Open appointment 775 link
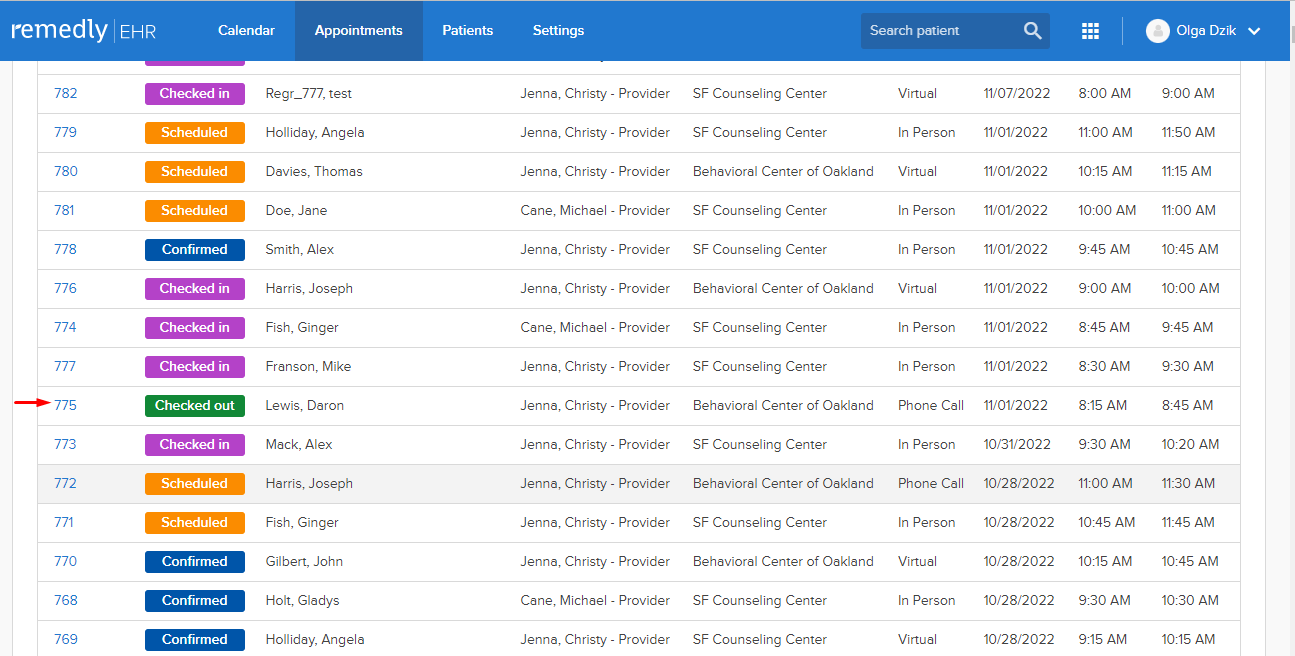Screen dimensions: 1295x656 pyautogui.click(x=65, y=405)
